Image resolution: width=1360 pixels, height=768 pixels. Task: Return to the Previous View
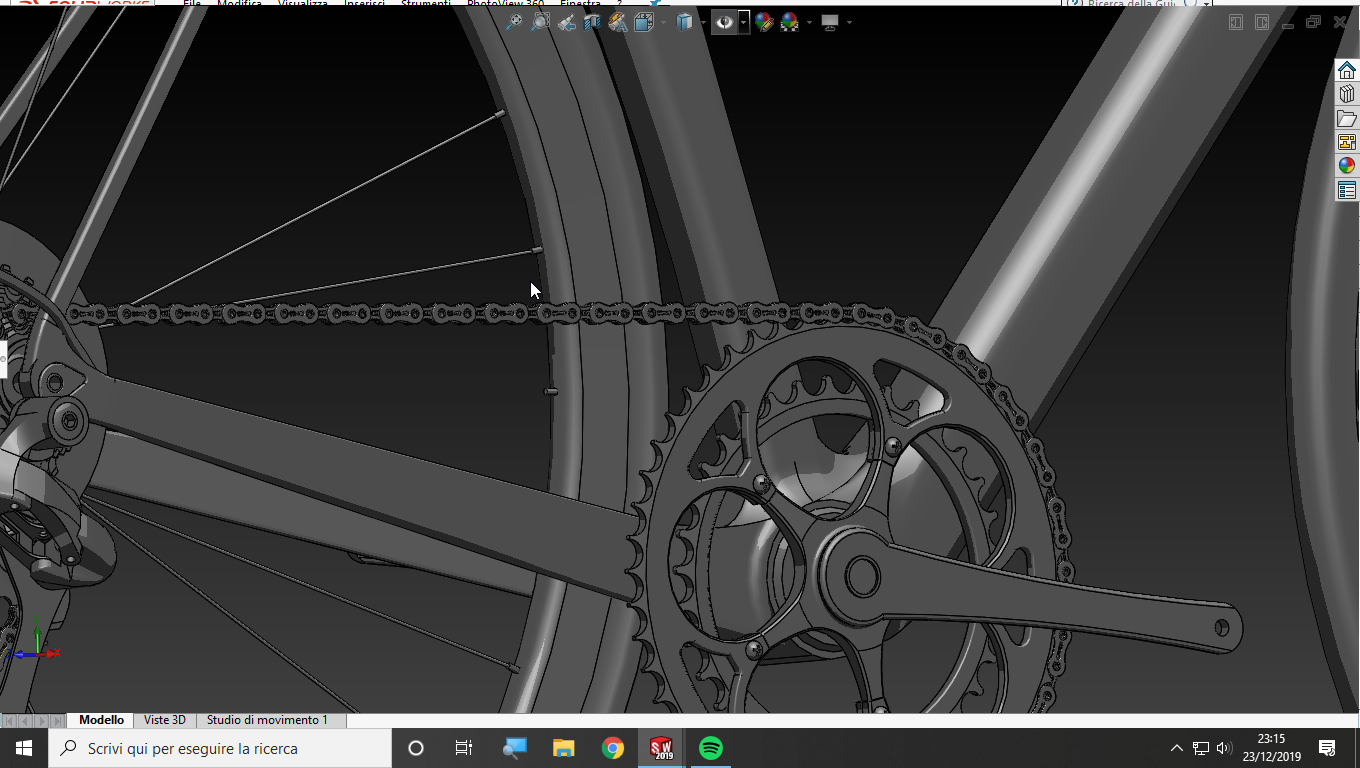click(567, 22)
